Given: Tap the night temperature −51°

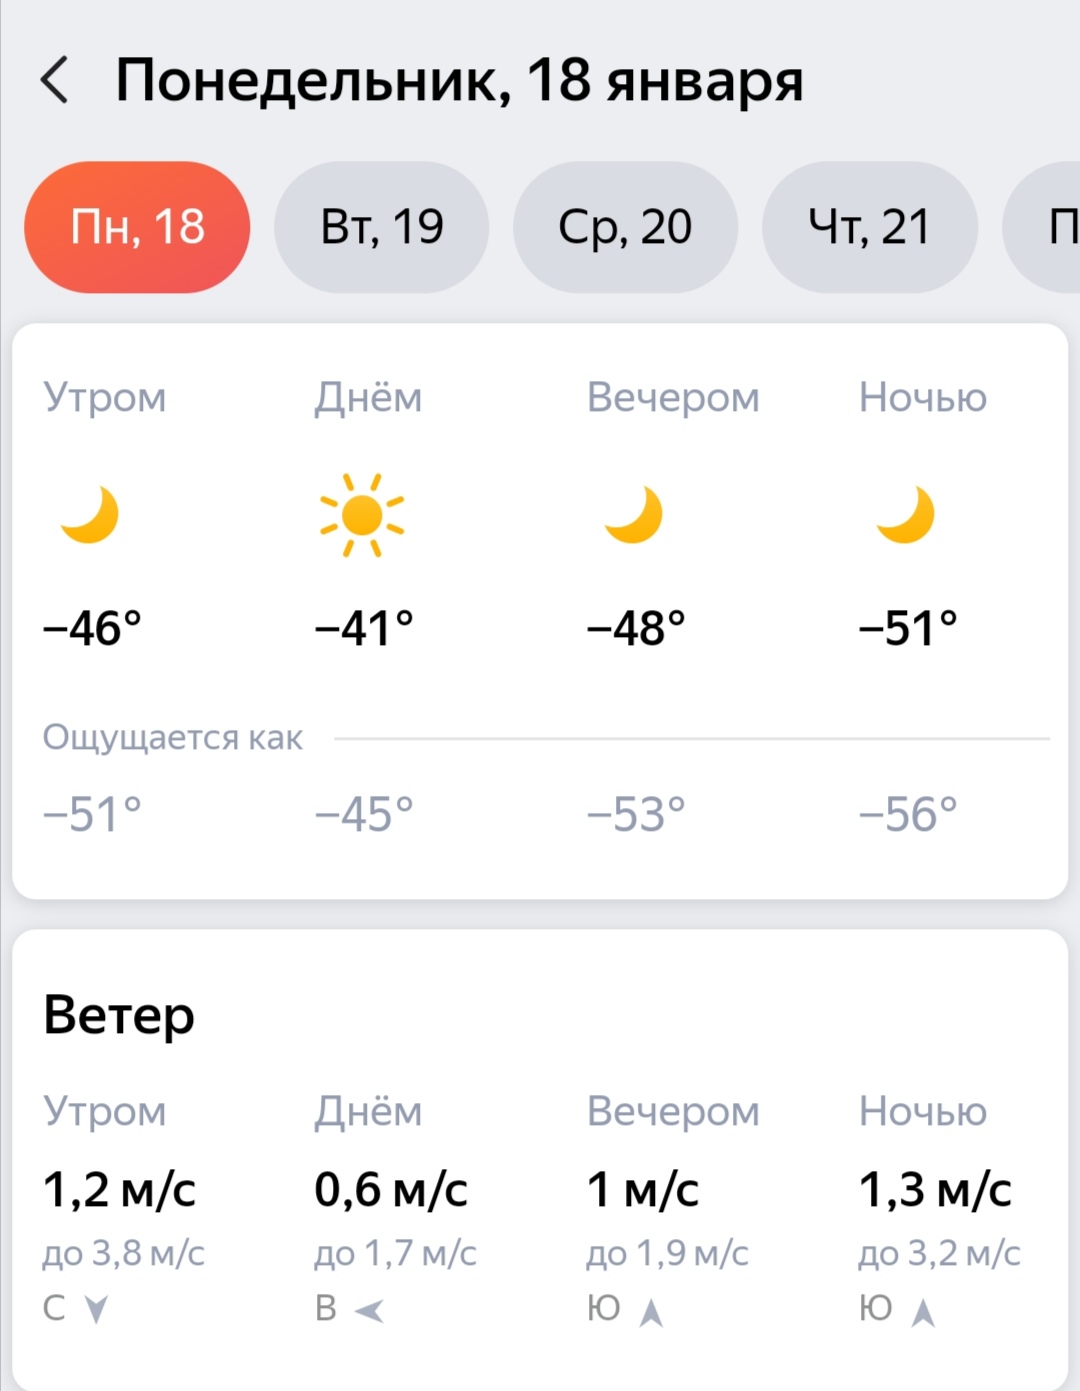Looking at the screenshot, I should tap(908, 629).
